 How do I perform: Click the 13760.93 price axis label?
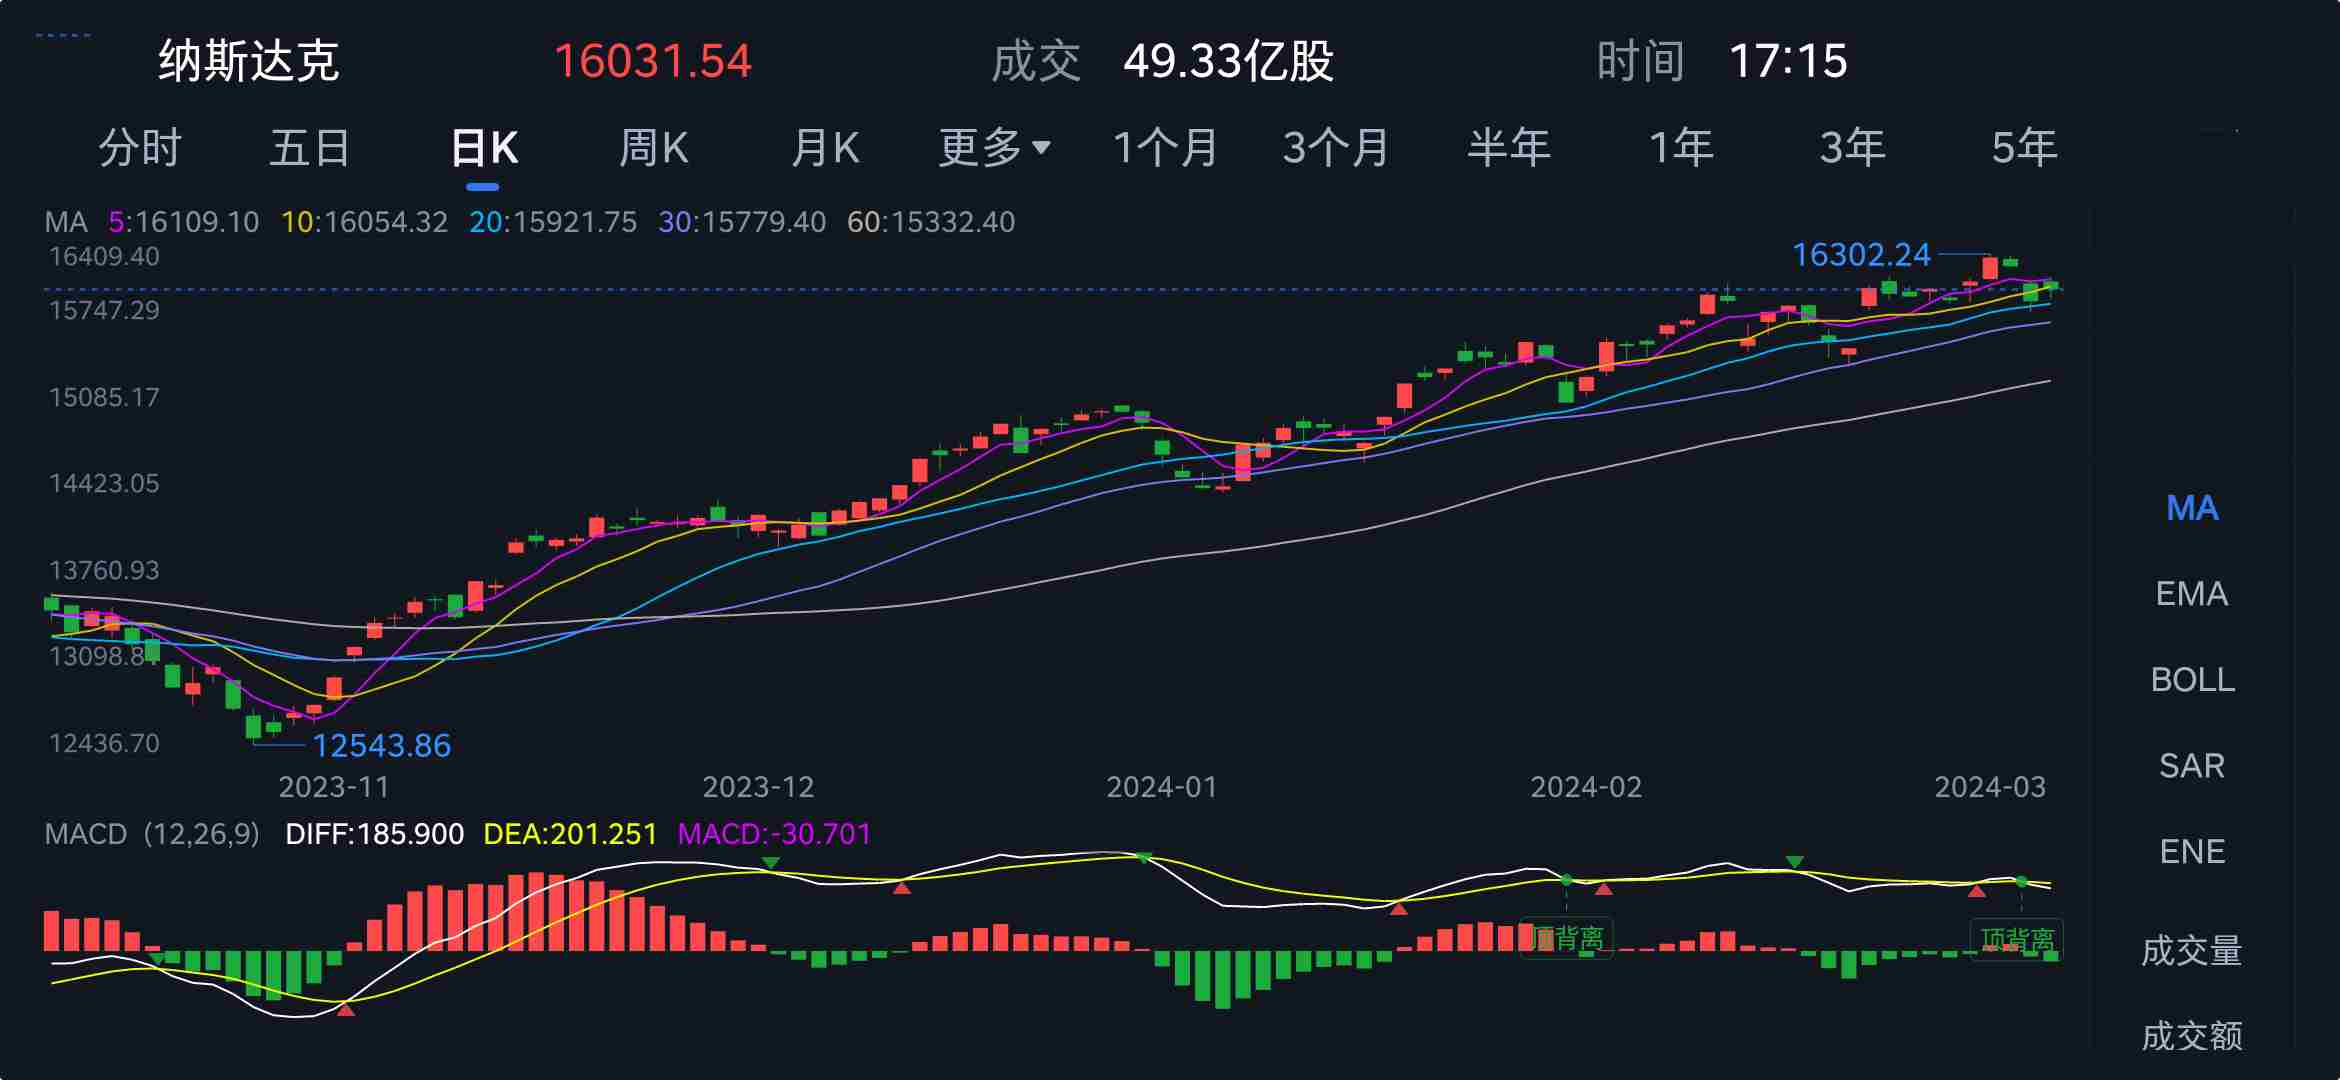104,571
